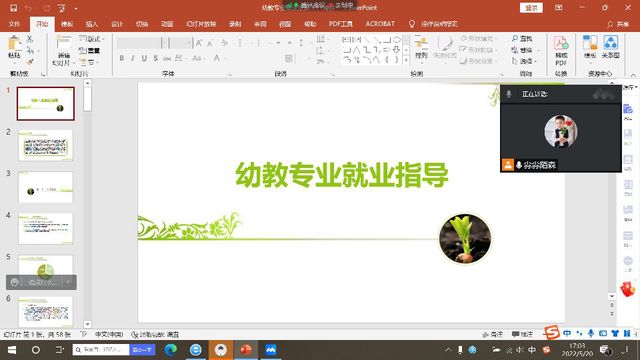Toggle Italic formatting
Screen dimensions: 640x360
[133, 58]
